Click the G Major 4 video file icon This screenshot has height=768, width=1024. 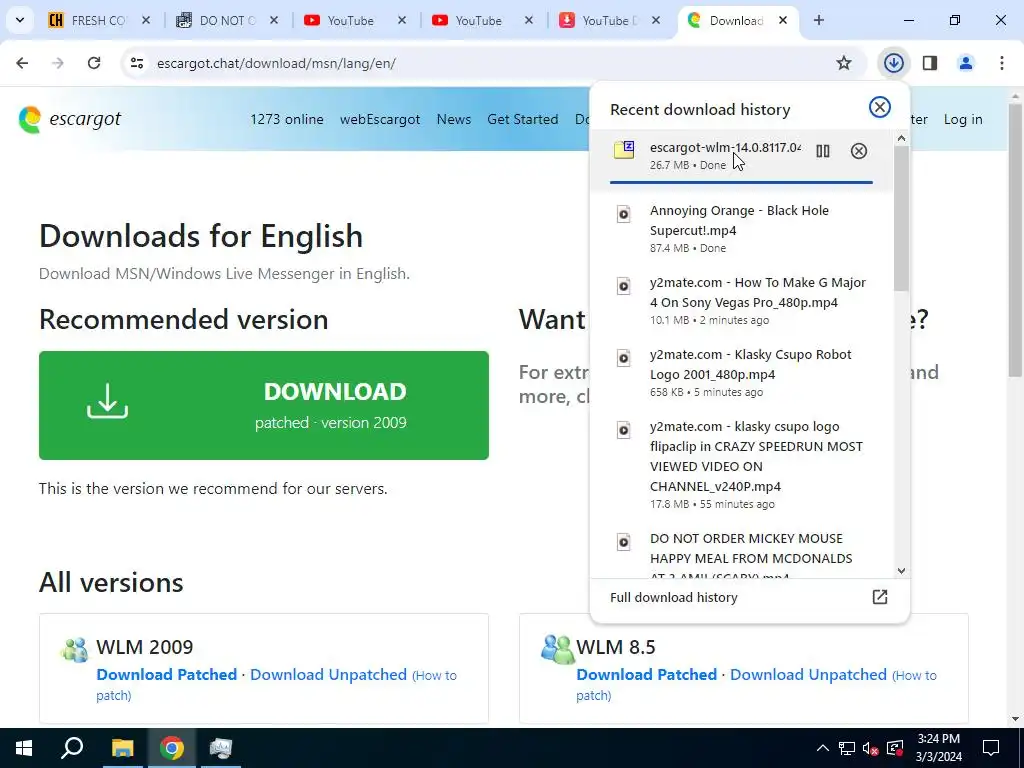coord(624,285)
